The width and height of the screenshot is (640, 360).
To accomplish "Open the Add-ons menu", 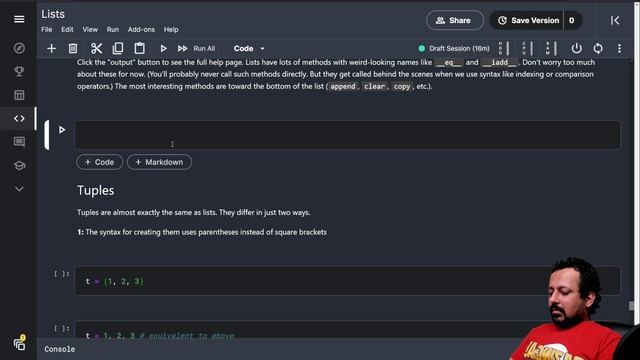I will click(x=141, y=29).
